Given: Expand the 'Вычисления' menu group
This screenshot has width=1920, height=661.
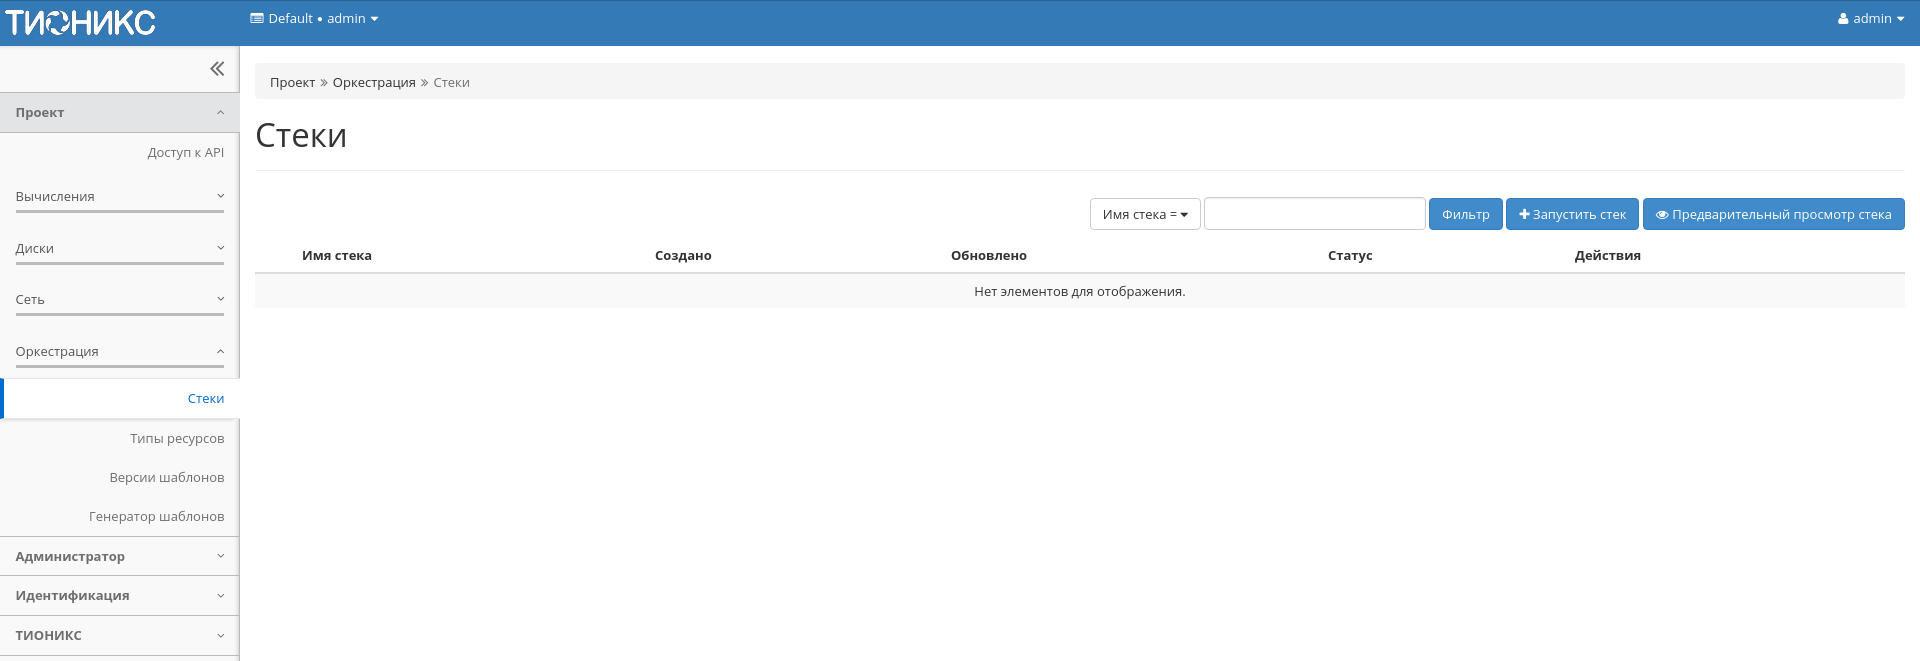Looking at the screenshot, I should (x=120, y=197).
